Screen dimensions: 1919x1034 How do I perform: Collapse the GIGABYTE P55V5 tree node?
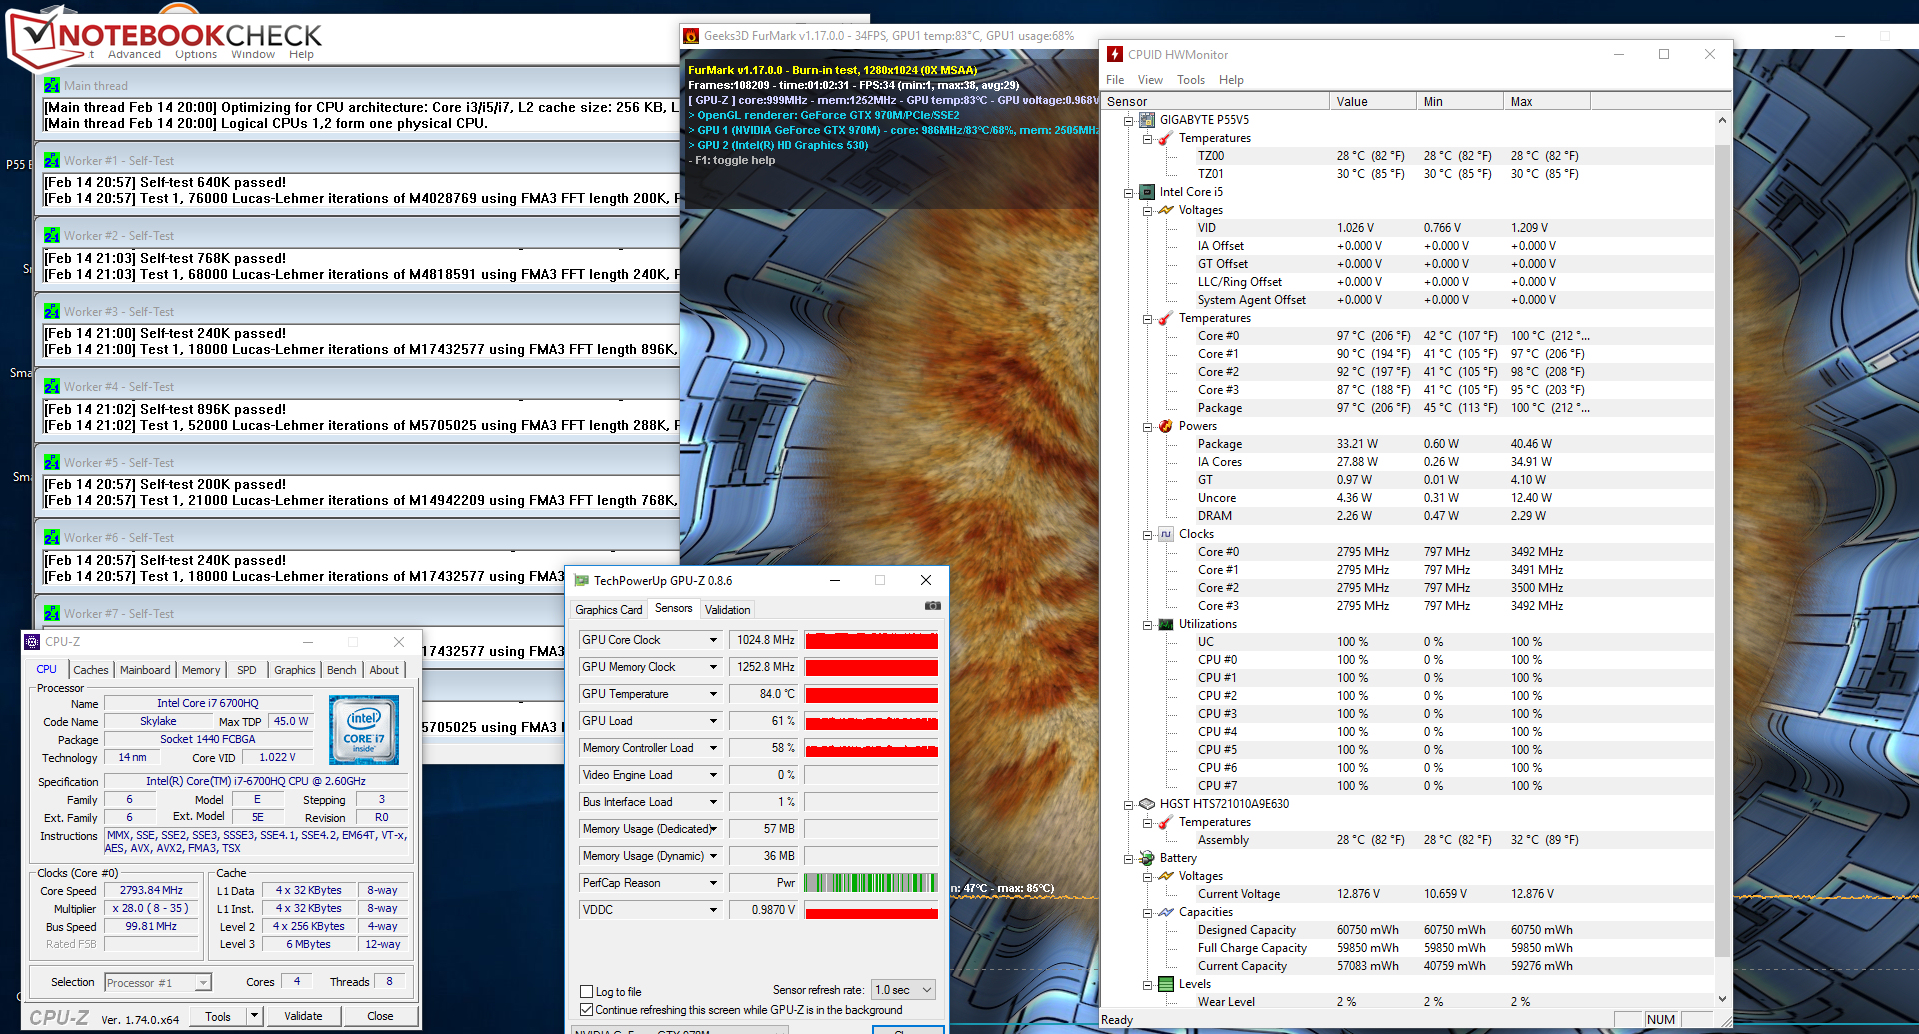[1128, 120]
